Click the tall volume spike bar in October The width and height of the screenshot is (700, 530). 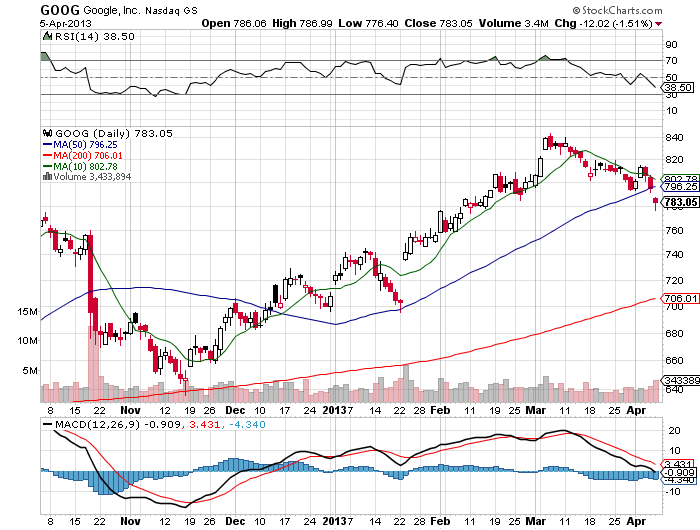tap(92, 364)
